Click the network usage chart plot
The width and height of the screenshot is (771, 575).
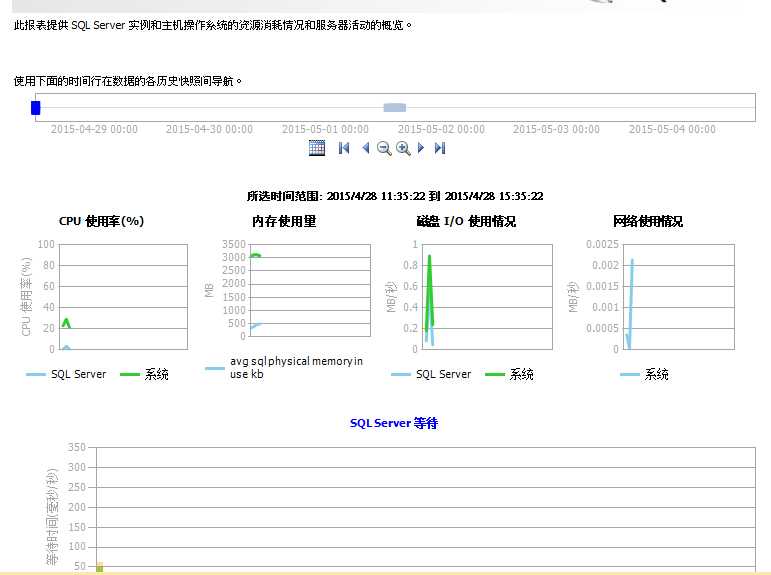(x=679, y=297)
